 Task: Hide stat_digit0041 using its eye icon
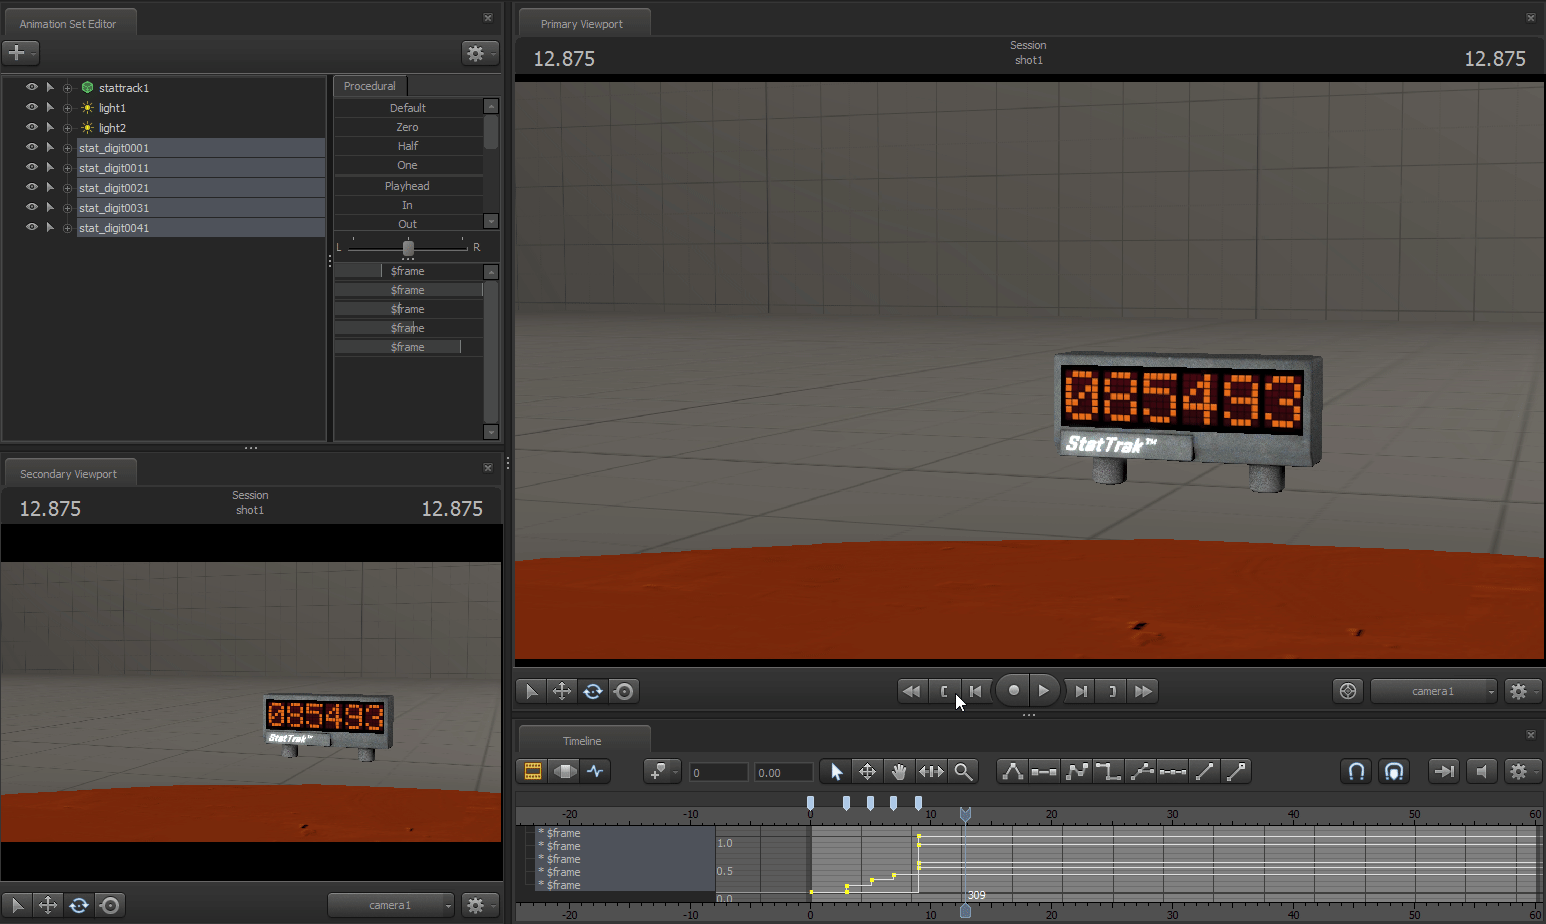pyautogui.click(x=32, y=227)
